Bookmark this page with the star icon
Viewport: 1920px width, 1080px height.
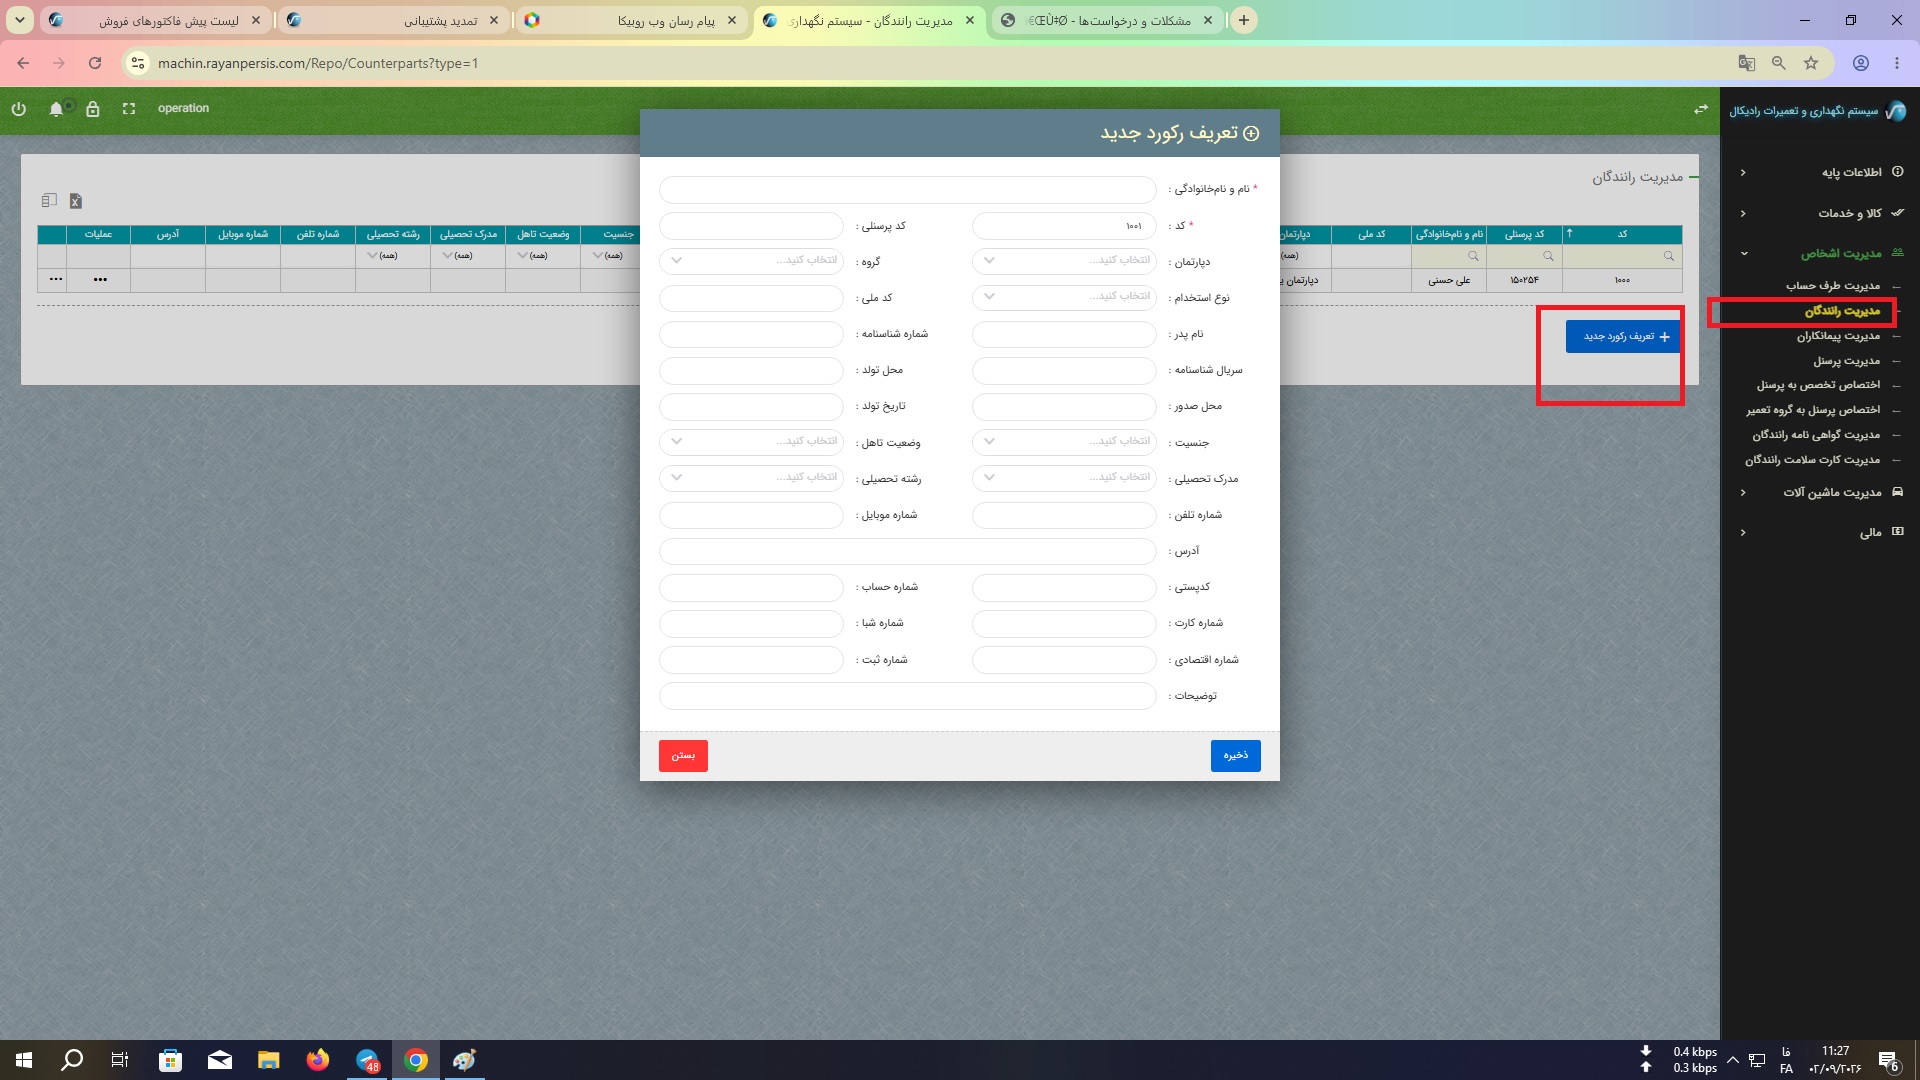tap(1811, 63)
